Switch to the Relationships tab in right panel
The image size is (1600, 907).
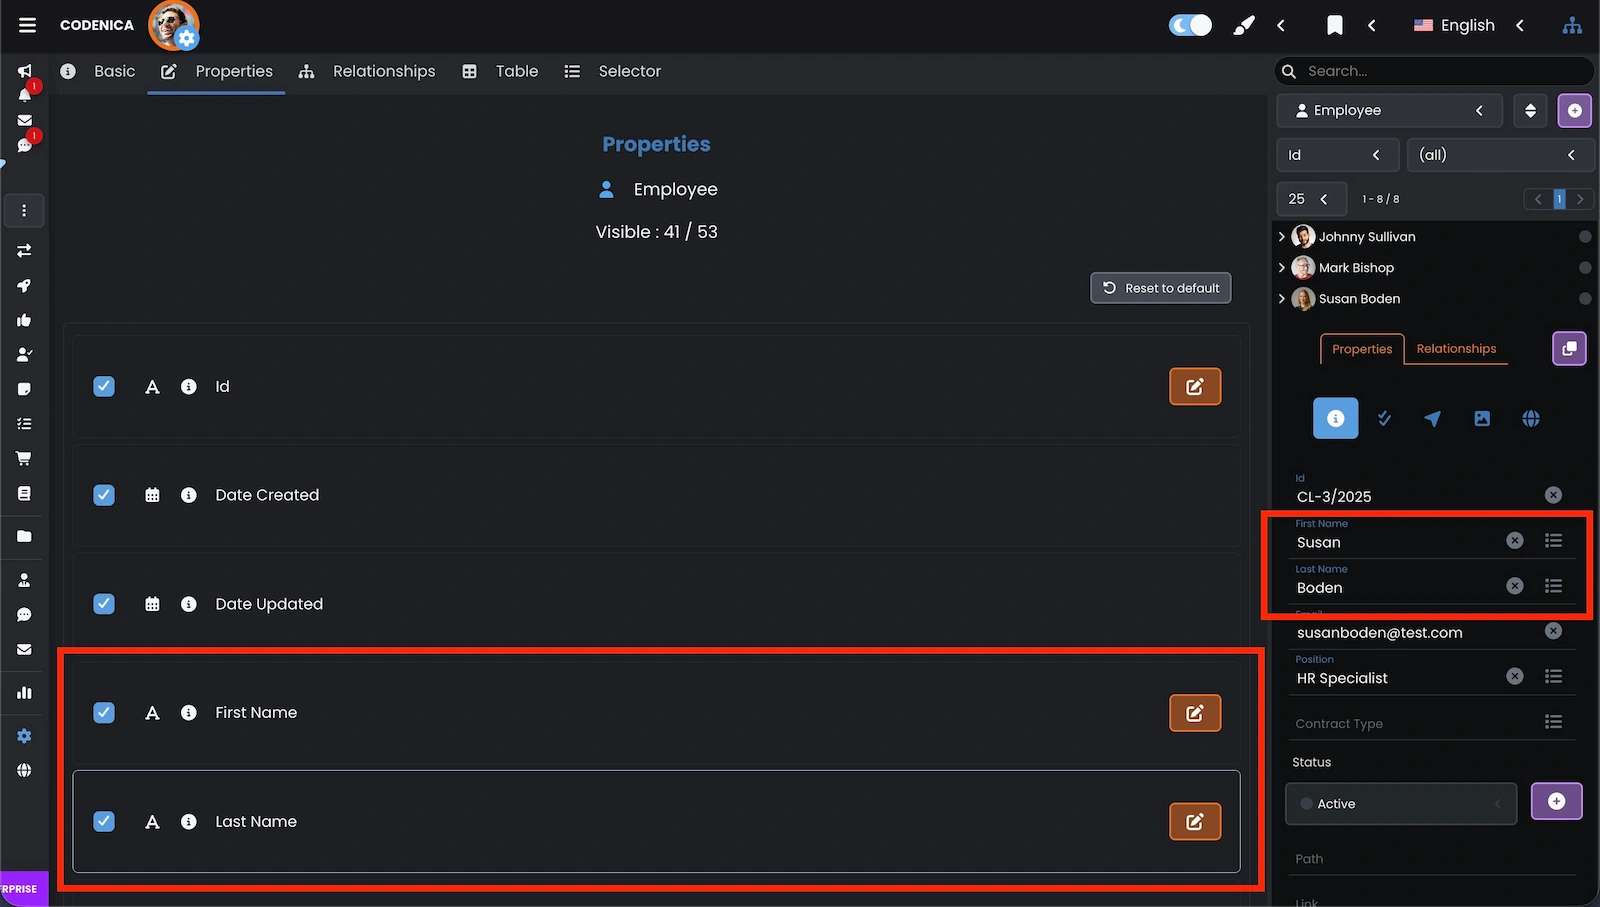pos(1456,349)
